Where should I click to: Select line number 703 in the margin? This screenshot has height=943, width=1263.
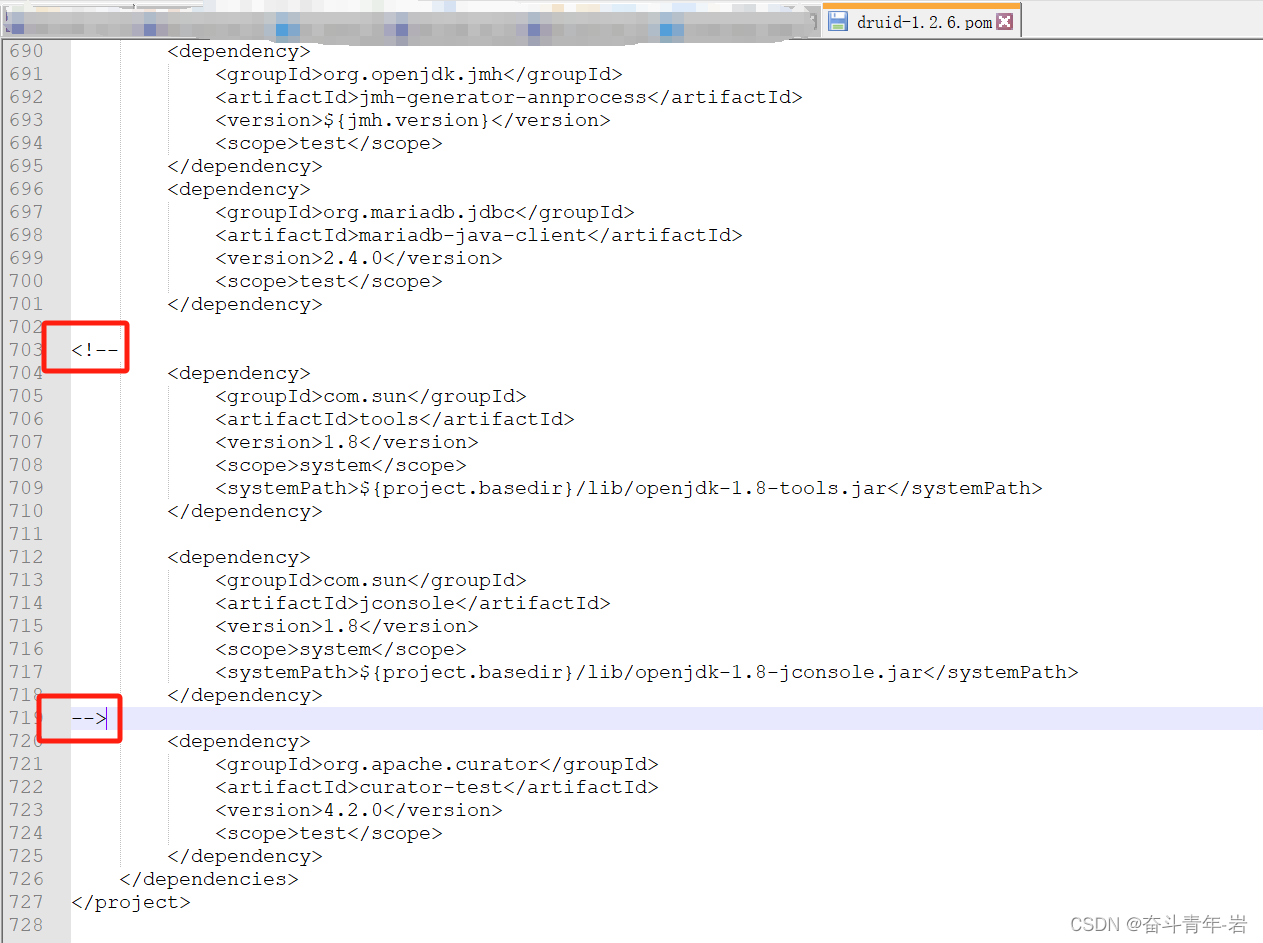(26, 349)
